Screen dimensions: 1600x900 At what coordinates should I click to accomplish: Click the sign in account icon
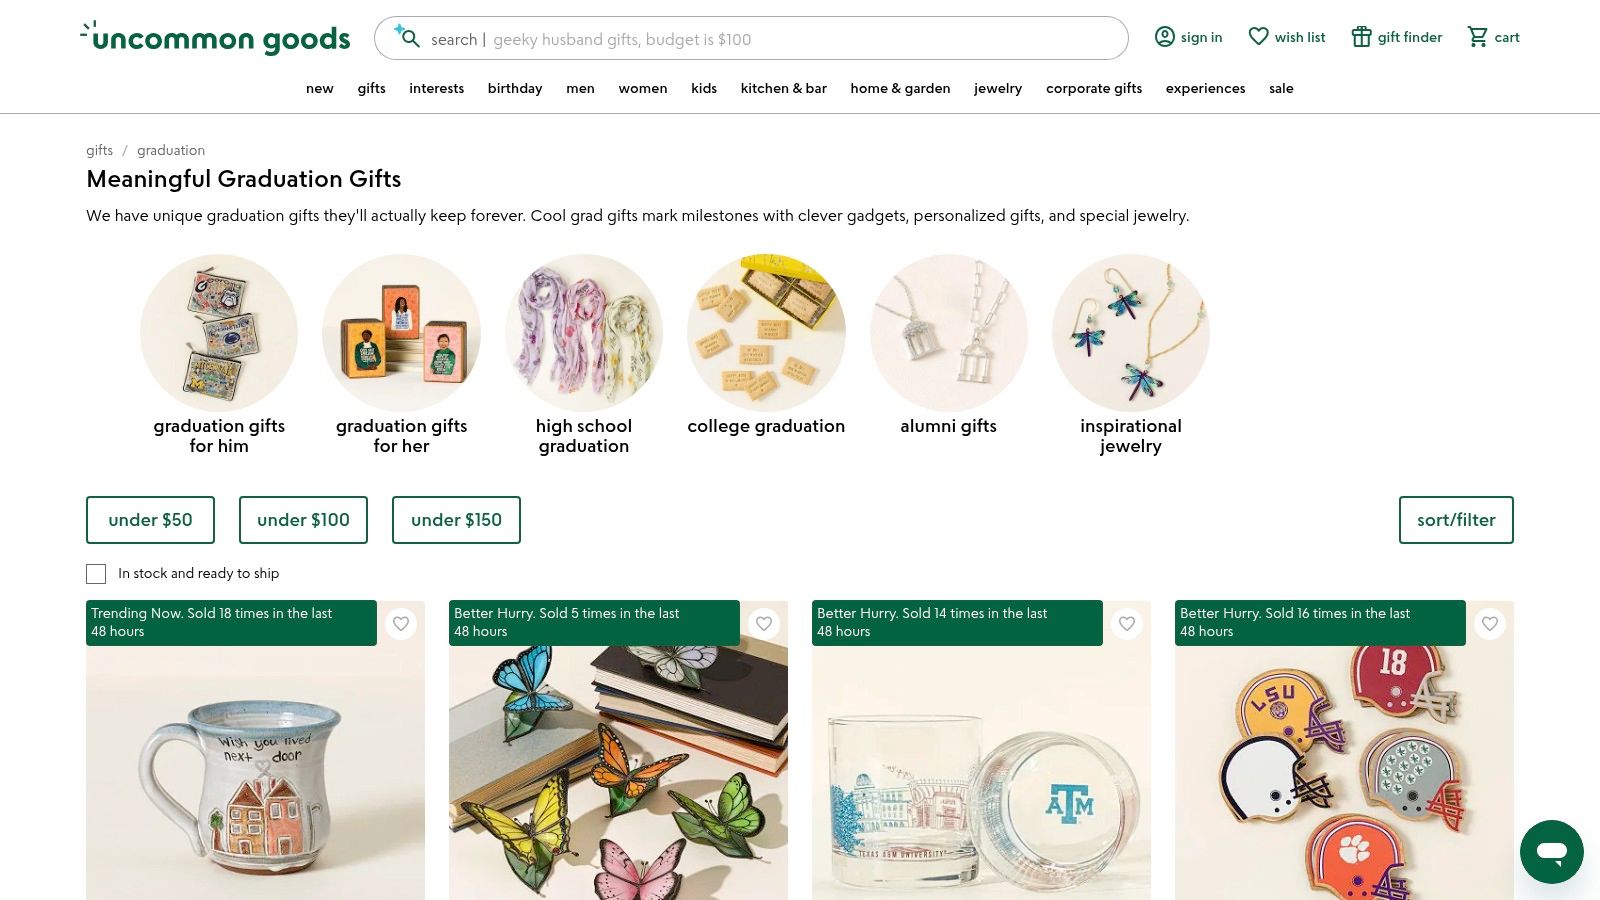(x=1164, y=37)
